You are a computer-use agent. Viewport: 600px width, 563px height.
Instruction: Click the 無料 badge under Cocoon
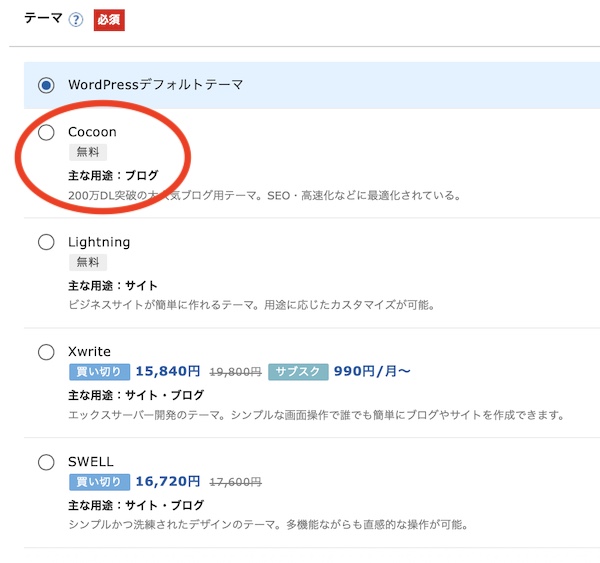(88, 152)
